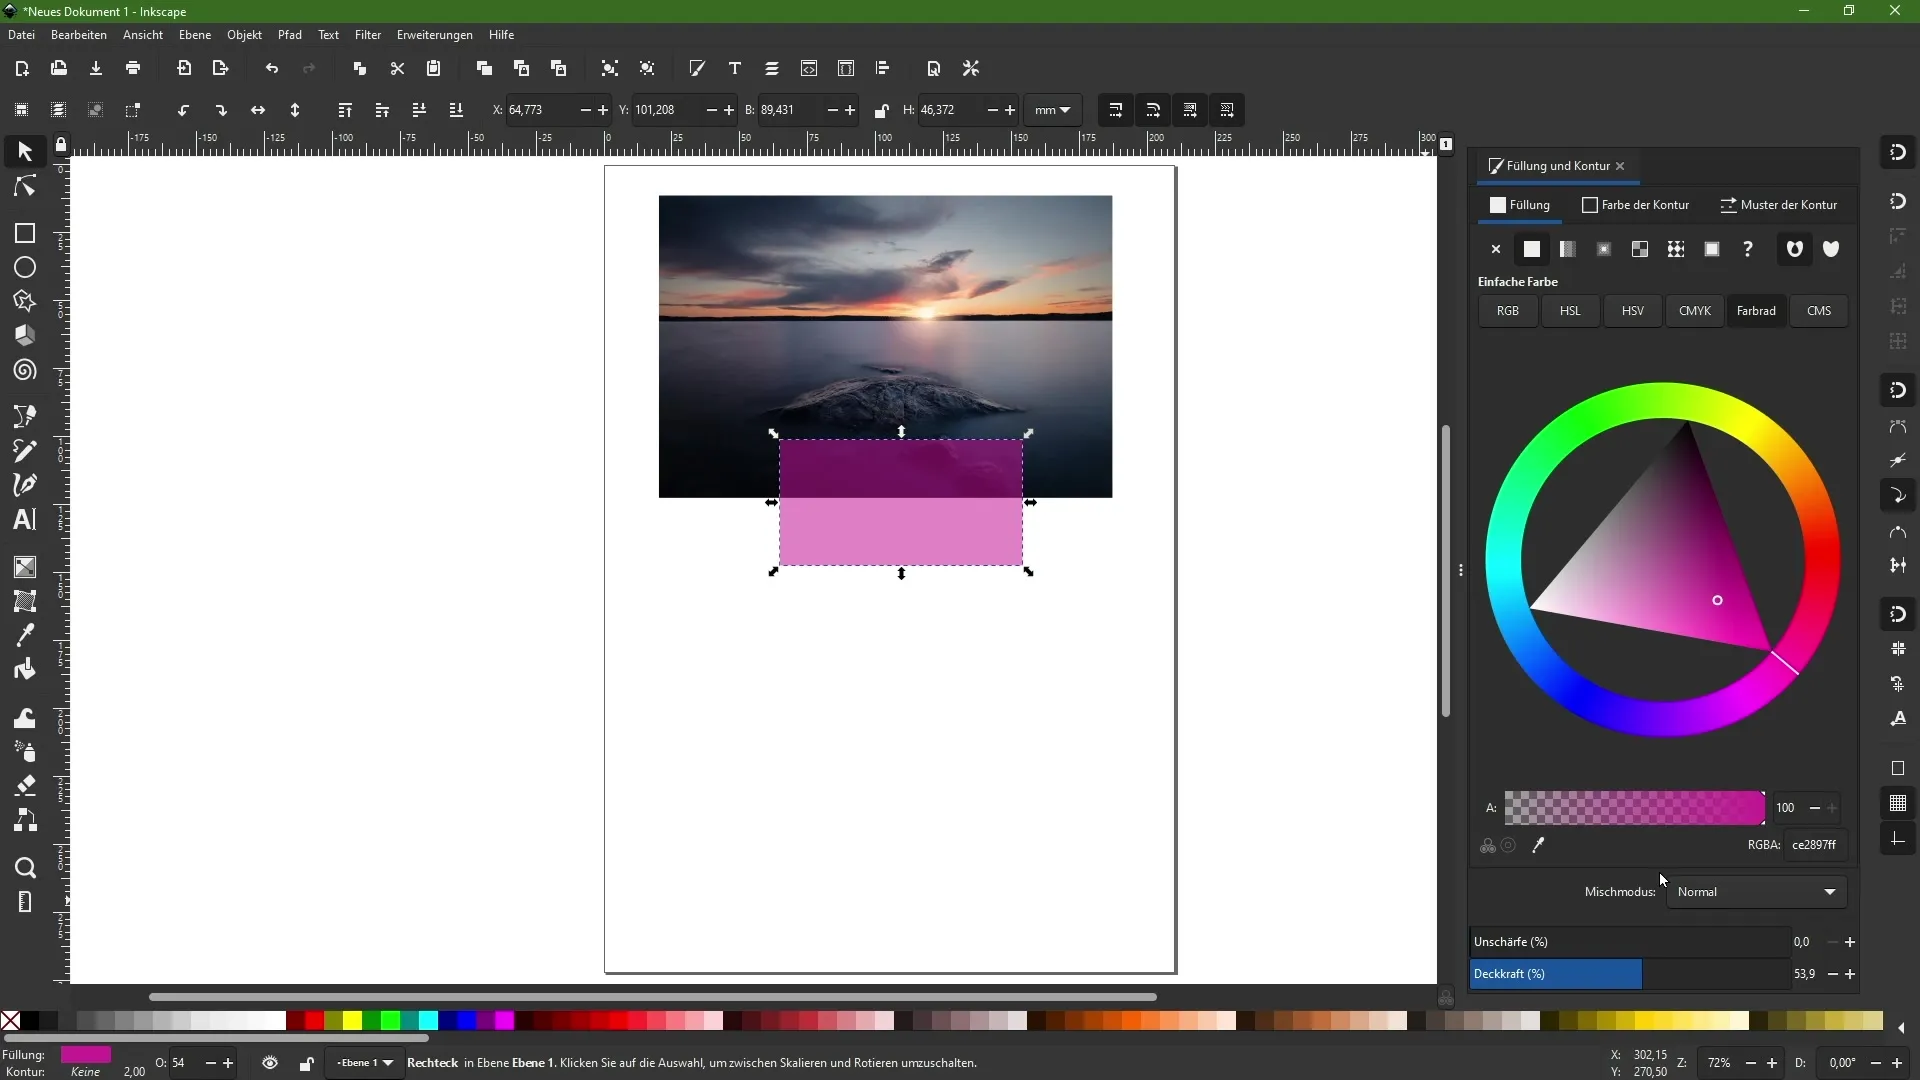Screen dimensions: 1920x1080
Task: Flip selection horizontally
Action: [x=258, y=110]
